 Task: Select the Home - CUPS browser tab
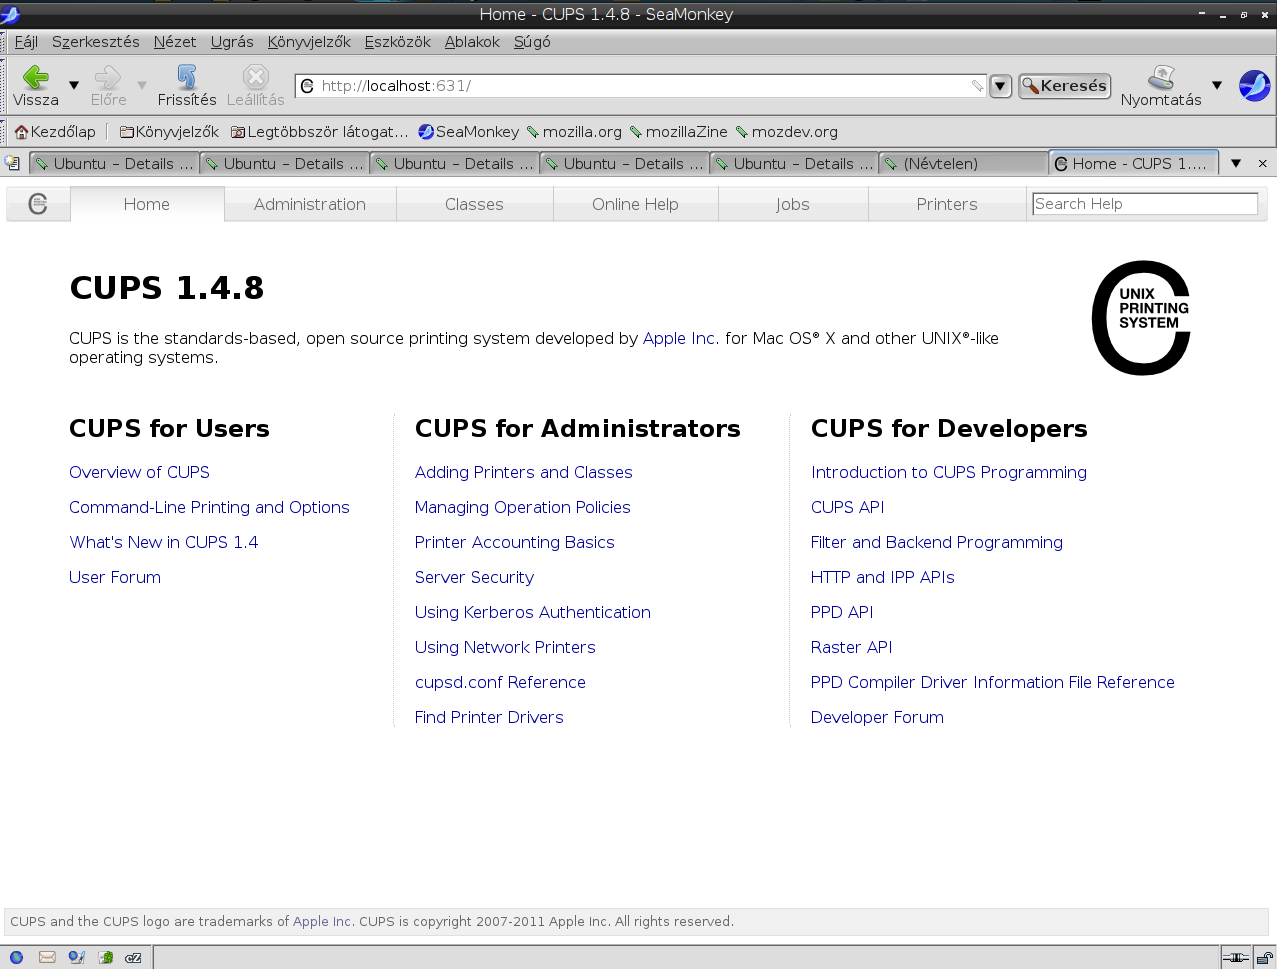1133,163
